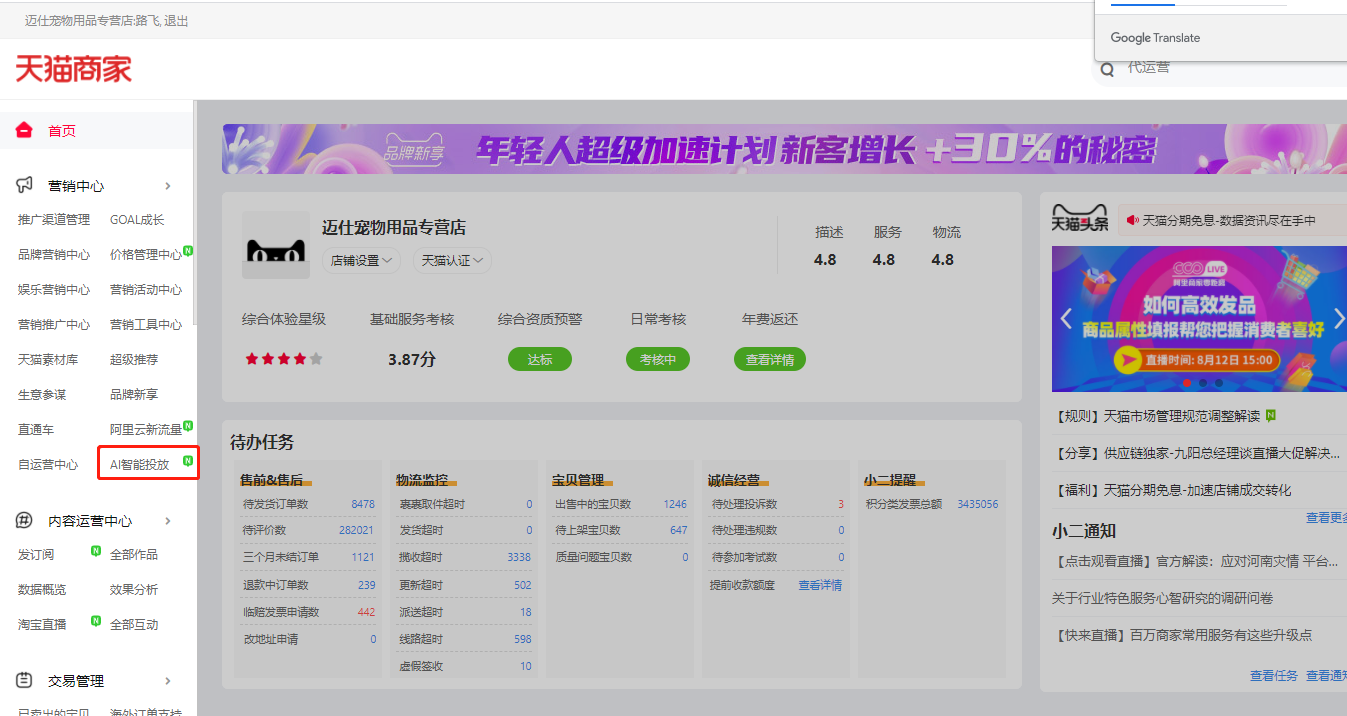Open the 天猫分期免息 加速店铺成交转化 article

1171,490
